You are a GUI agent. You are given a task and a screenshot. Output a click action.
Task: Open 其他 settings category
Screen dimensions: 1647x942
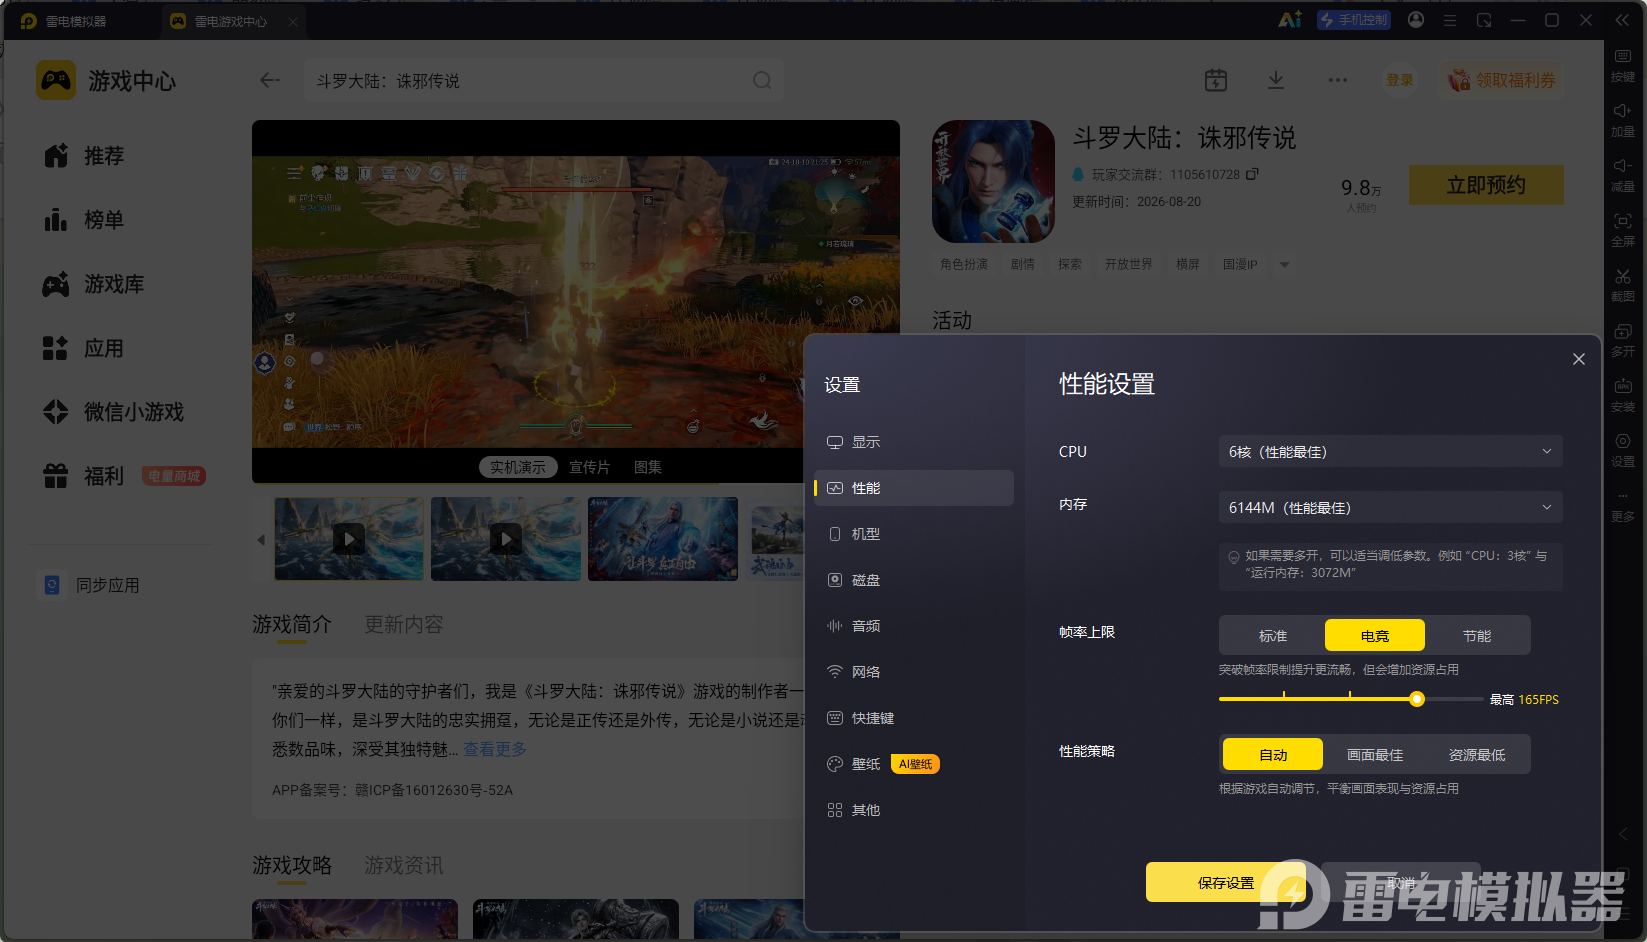914,810
